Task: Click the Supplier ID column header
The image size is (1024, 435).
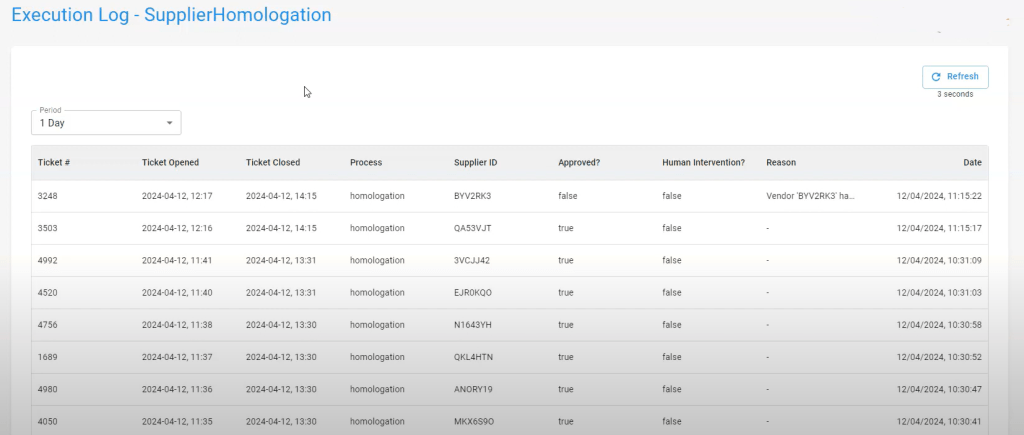Action: tap(475, 162)
